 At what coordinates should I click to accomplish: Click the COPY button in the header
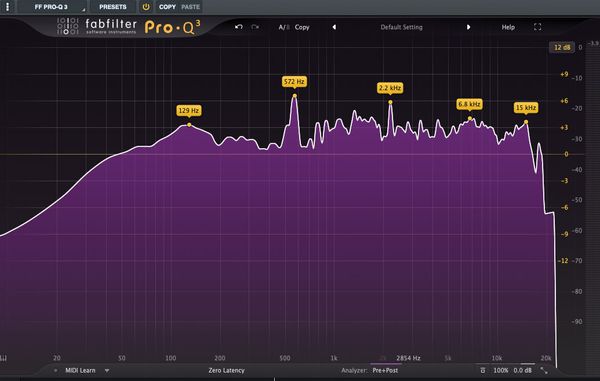point(167,7)
